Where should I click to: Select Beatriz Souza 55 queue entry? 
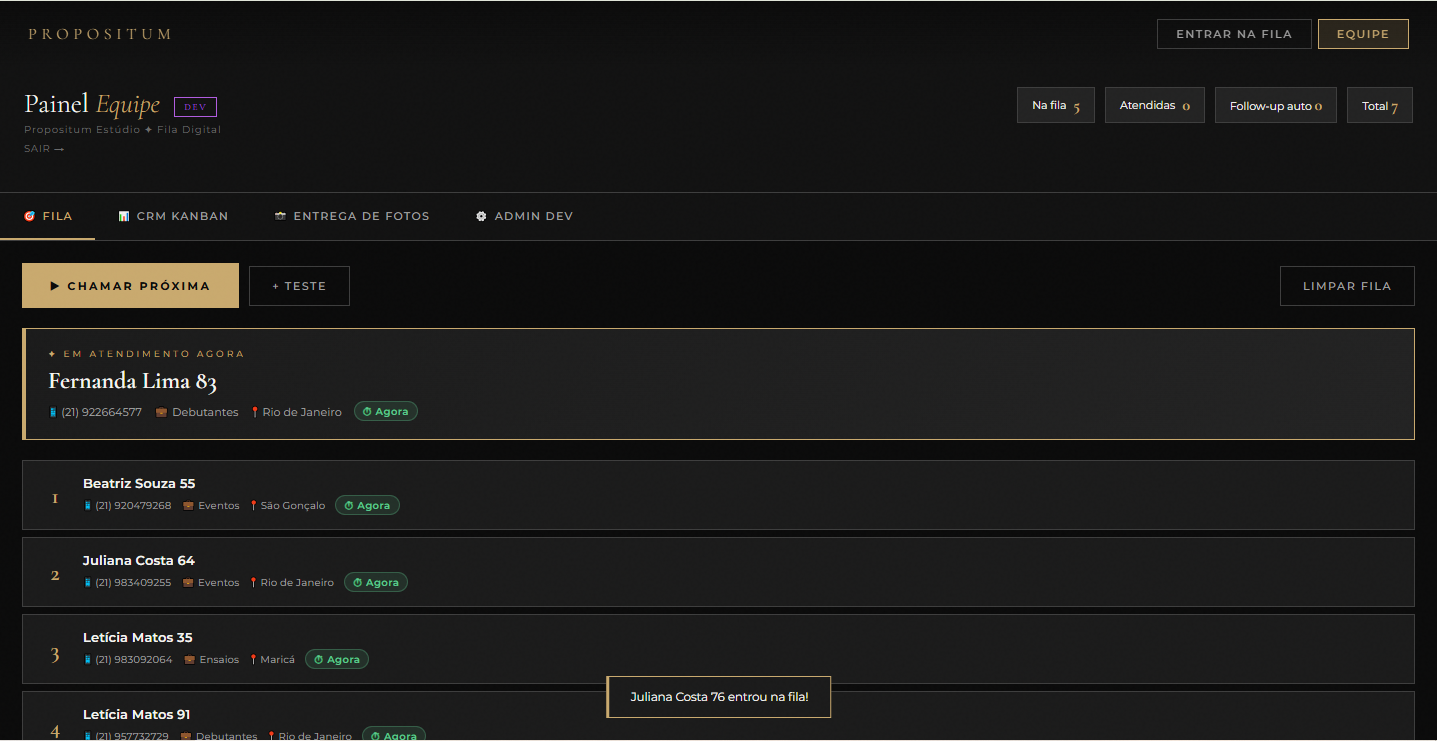(x=718, y=495)
